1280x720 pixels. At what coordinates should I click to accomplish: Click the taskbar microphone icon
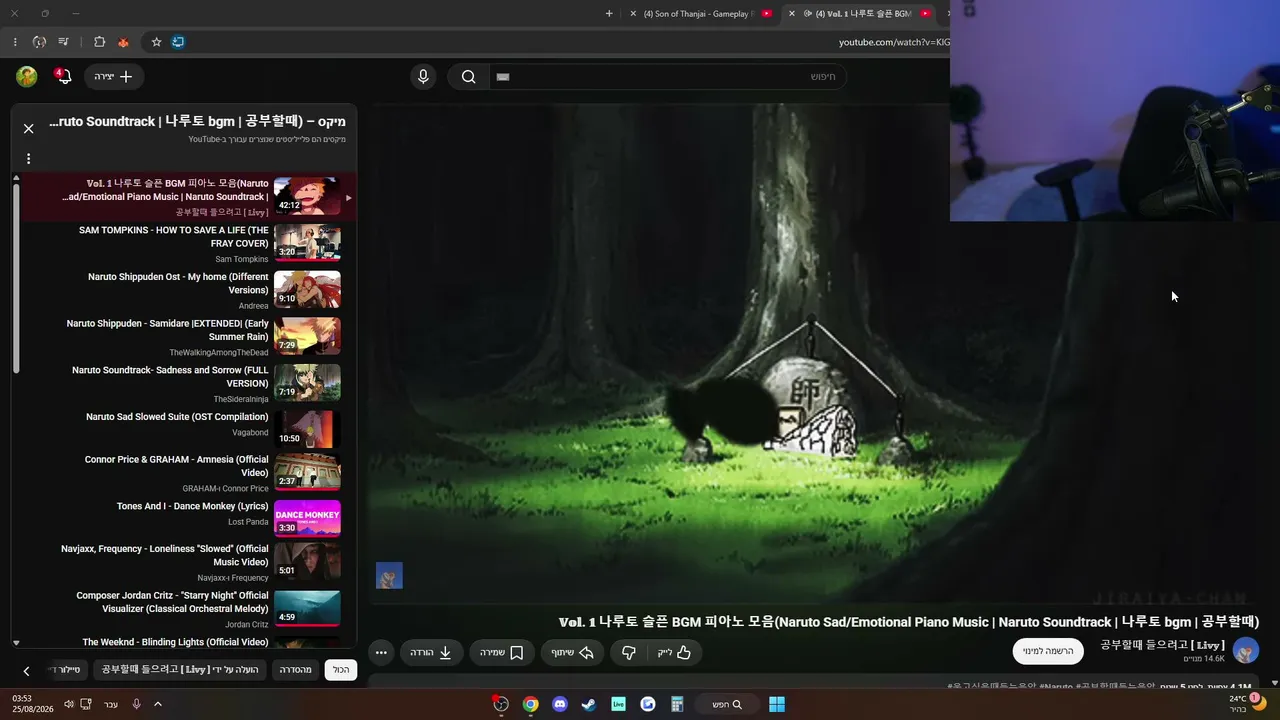point(136,704)
